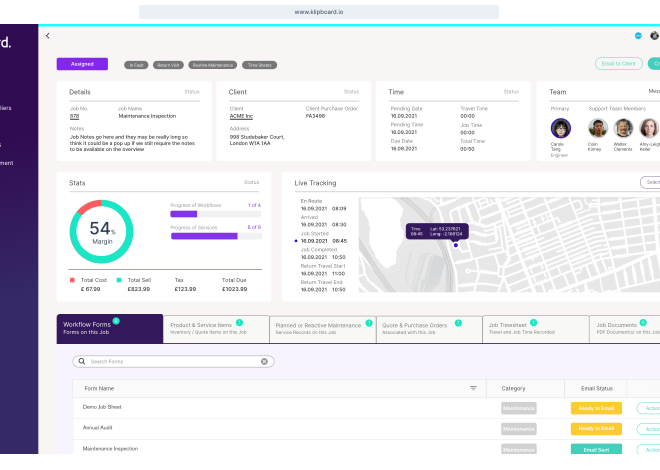Click Email Sent for Maintenance Inspection row

tap(596, 449)
